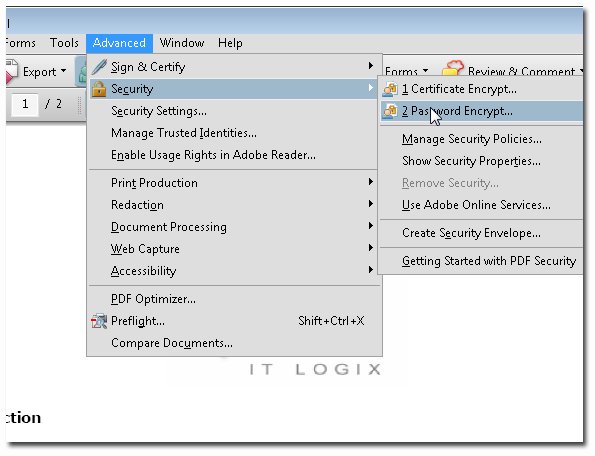Click the Review & Comment bubble icon
595x456 pixels.
point(452,68)
